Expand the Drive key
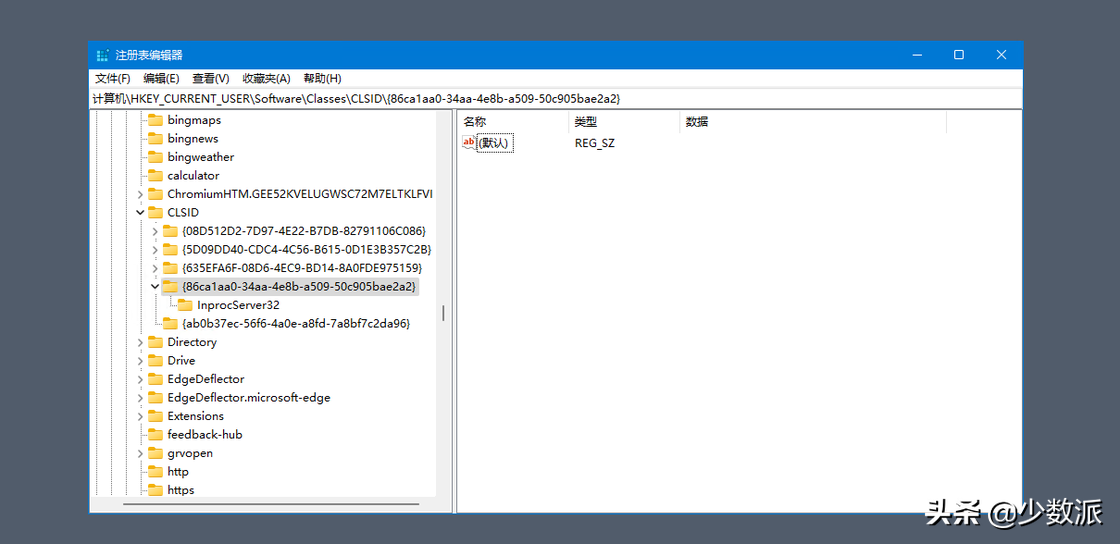Viewport: 1120px width, 544px height. [x=140, y=361]
